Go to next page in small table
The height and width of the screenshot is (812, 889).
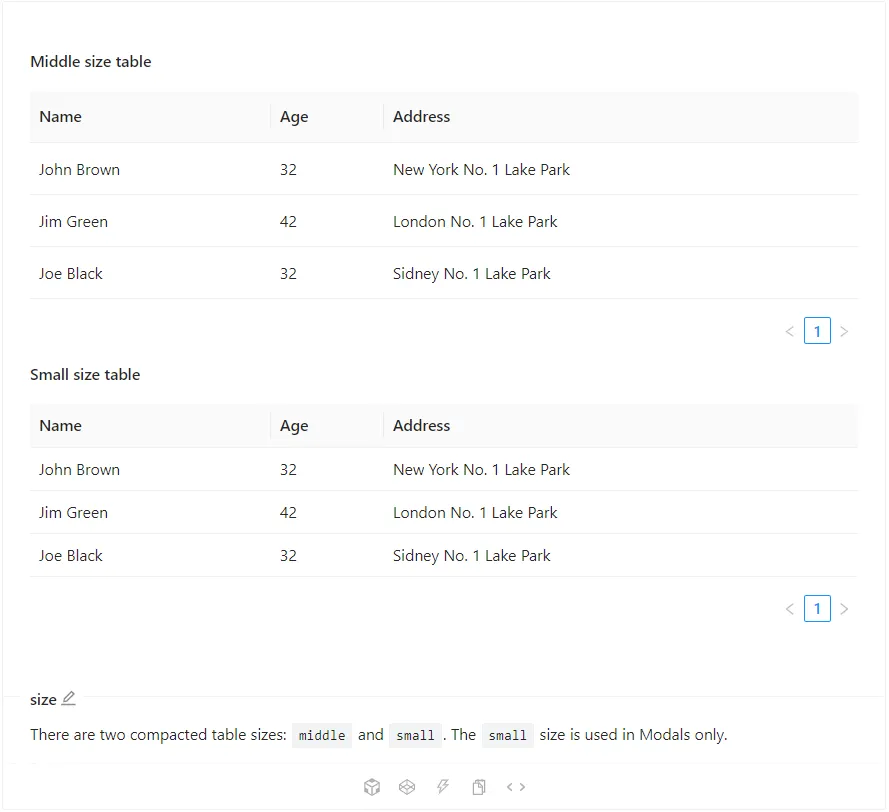pos(844,609)
